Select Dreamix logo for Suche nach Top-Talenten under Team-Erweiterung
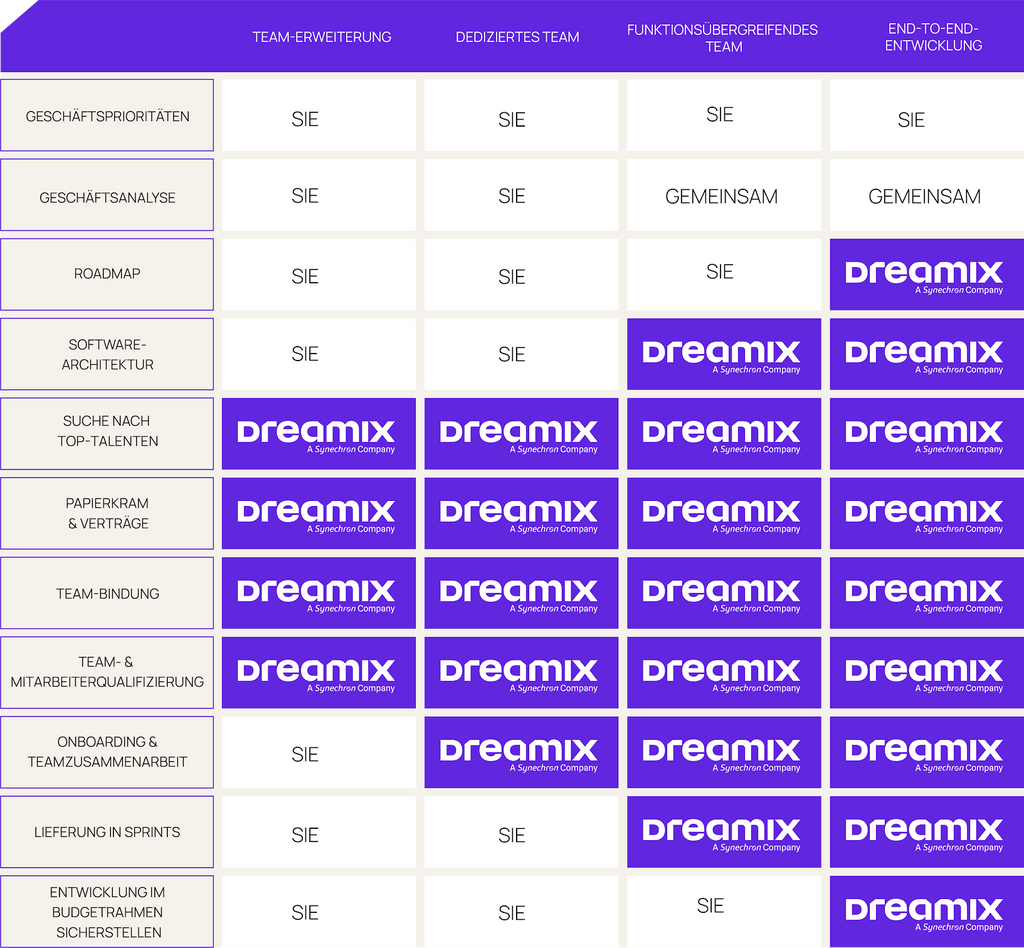The image size is (1024, 948). [318, 434]
